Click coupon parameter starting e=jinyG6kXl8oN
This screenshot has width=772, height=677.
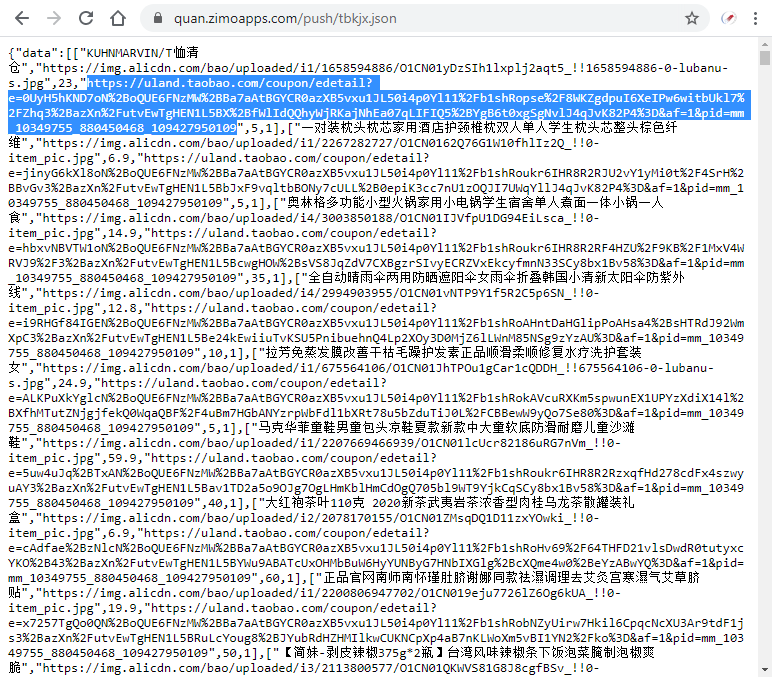point(376,188)
